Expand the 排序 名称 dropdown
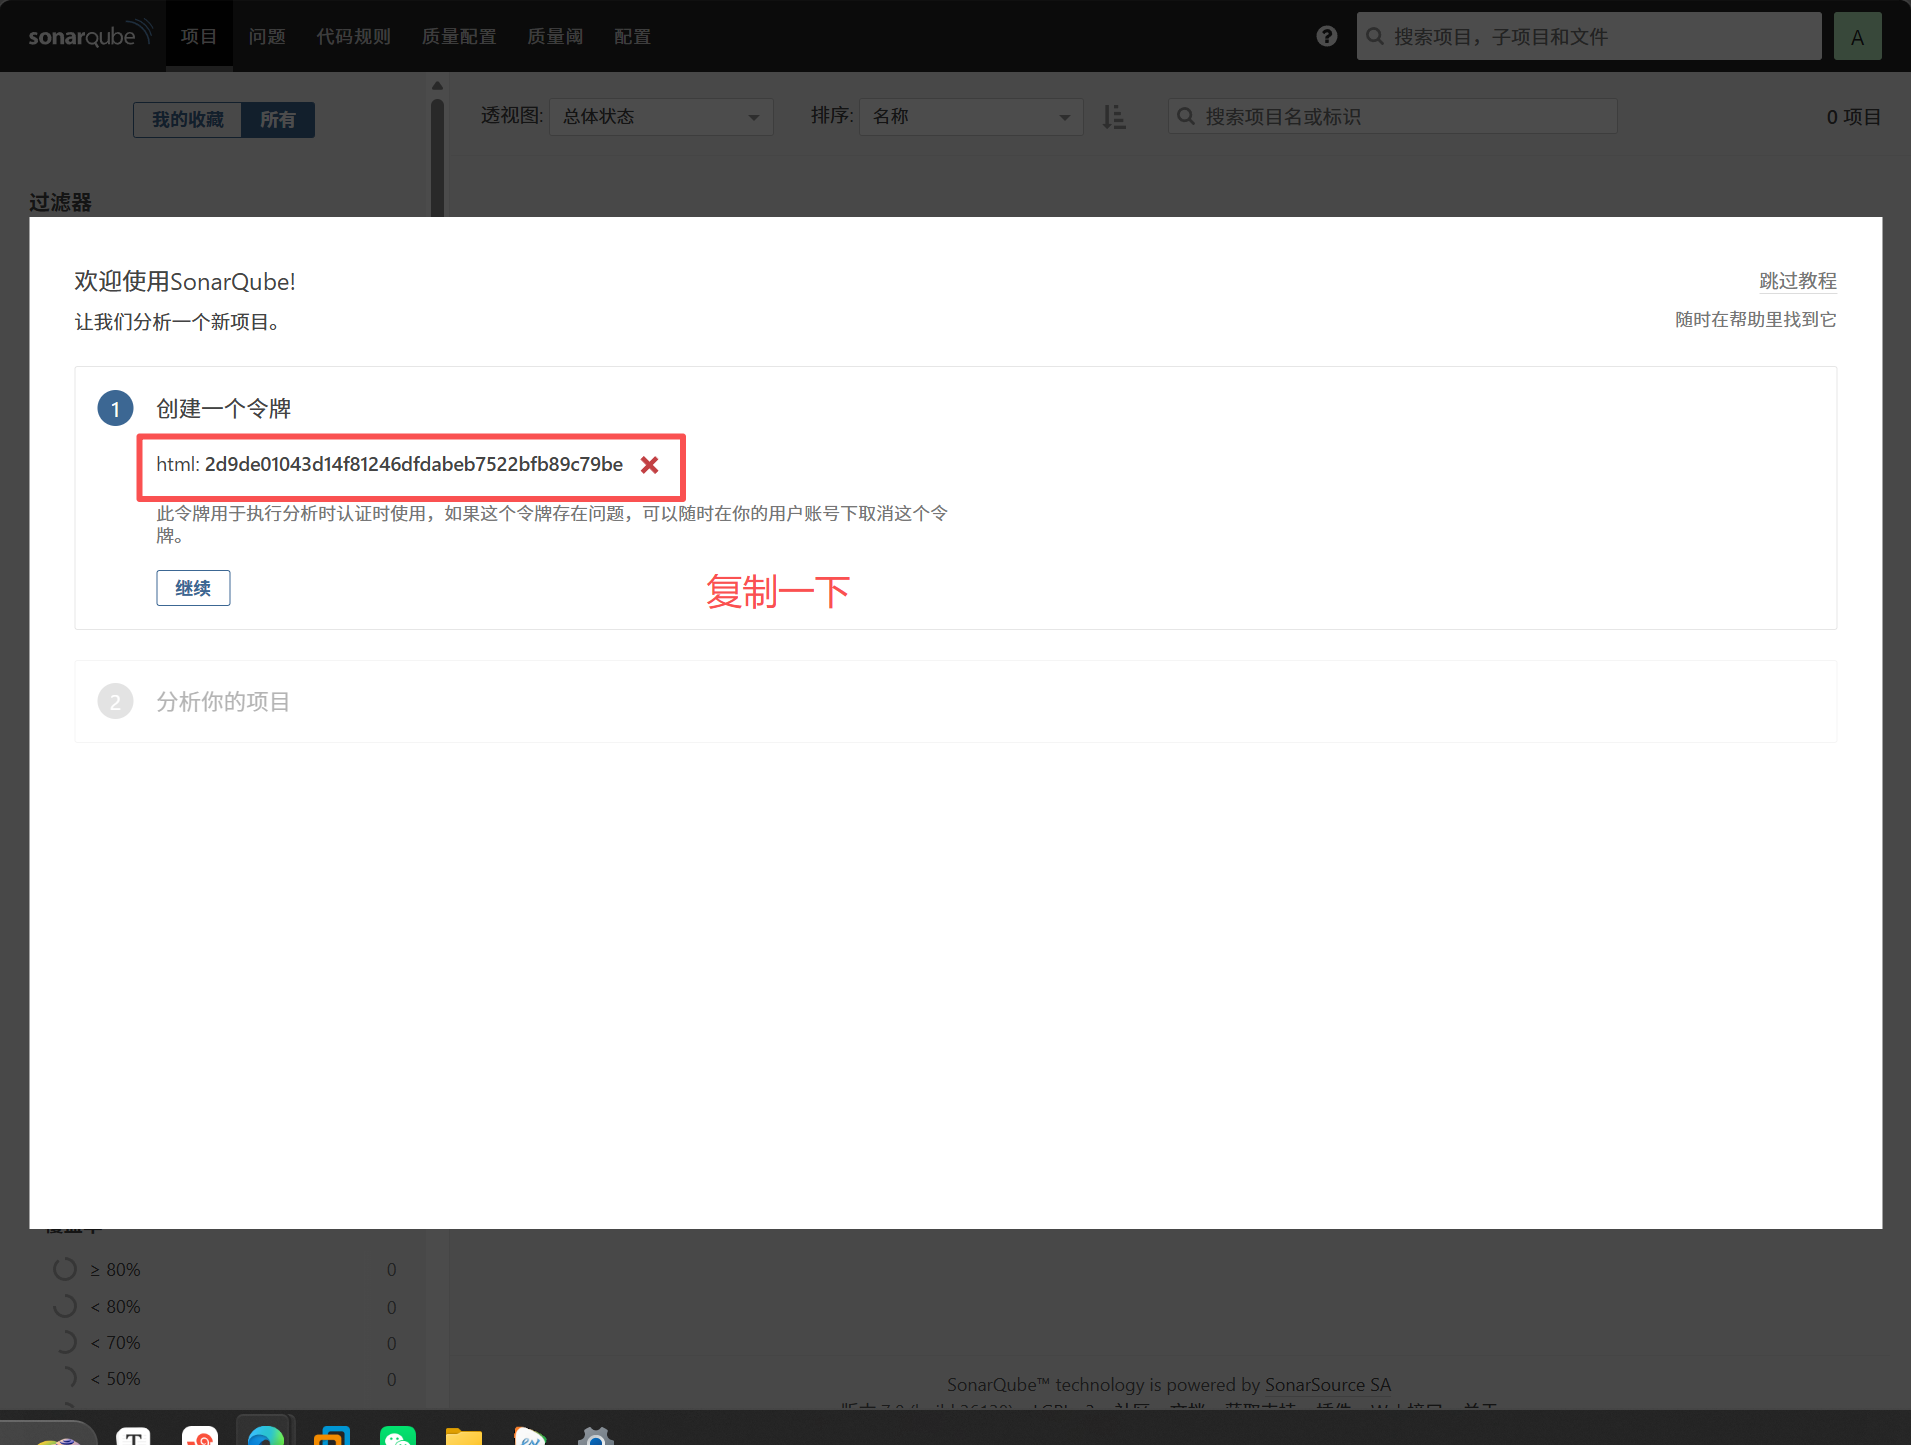 coord(971,117)
